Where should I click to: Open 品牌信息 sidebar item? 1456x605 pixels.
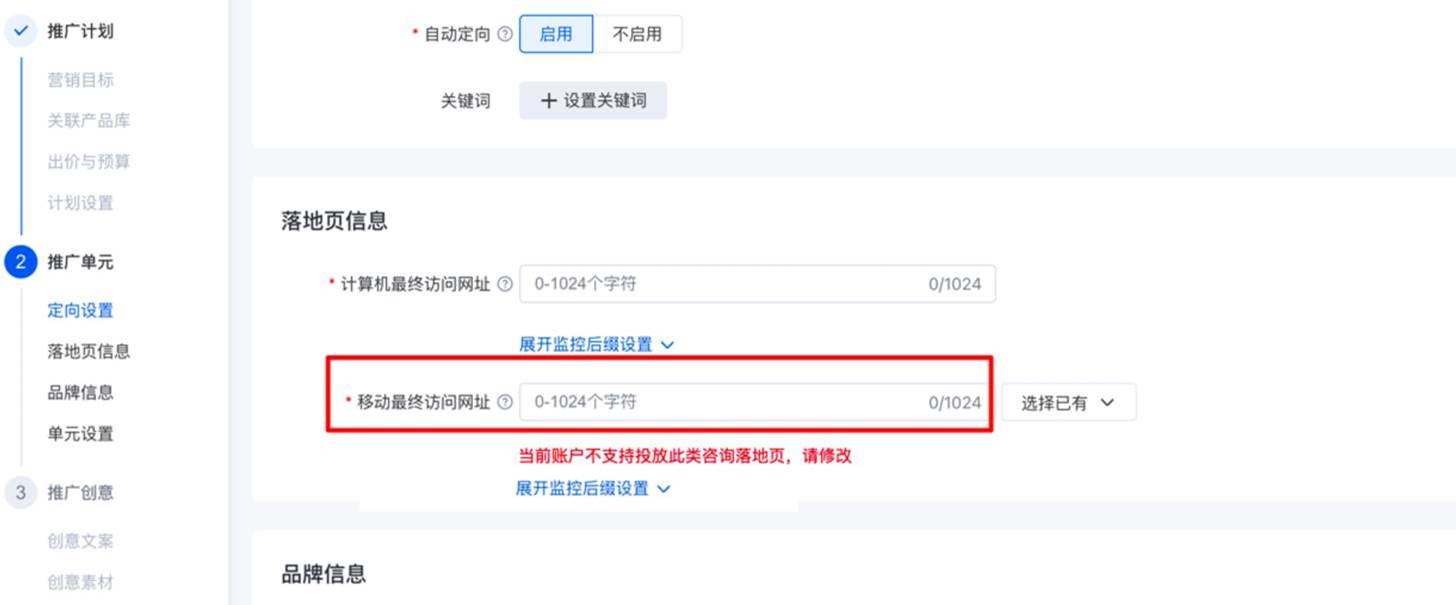coord(80,392)
